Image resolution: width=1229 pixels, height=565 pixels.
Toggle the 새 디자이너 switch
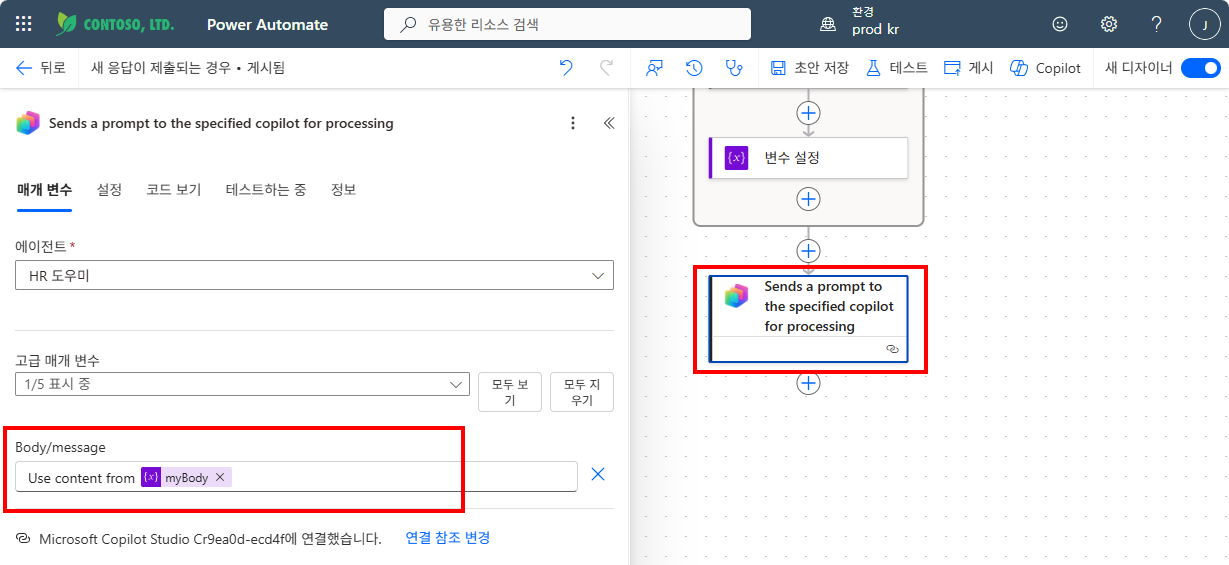(1200, 68)
